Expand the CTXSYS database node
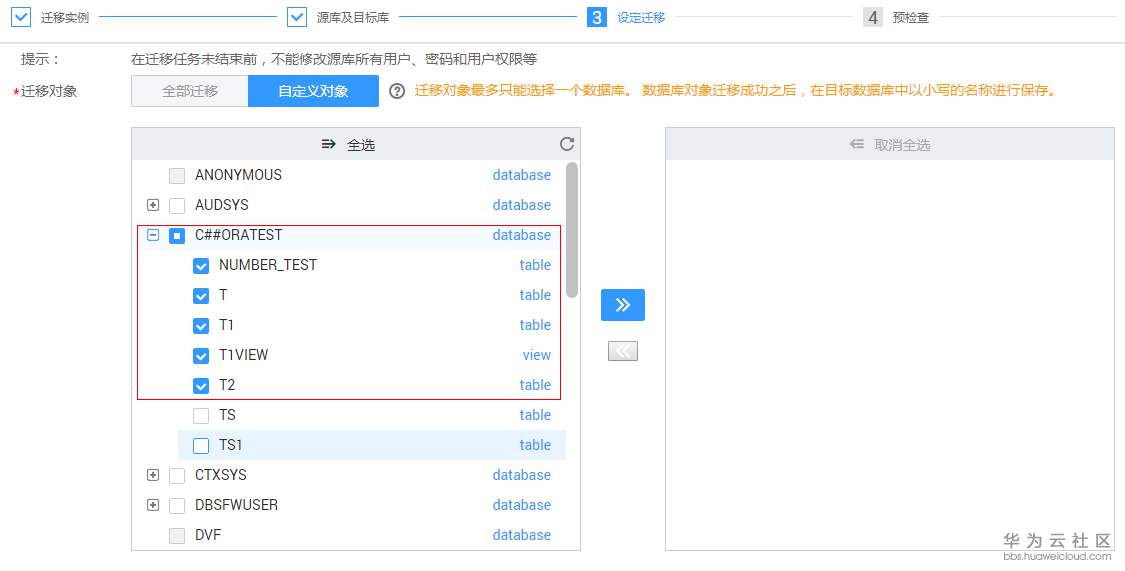Image resolution: width=1125 pixels, height=571 pixels. 153,475
